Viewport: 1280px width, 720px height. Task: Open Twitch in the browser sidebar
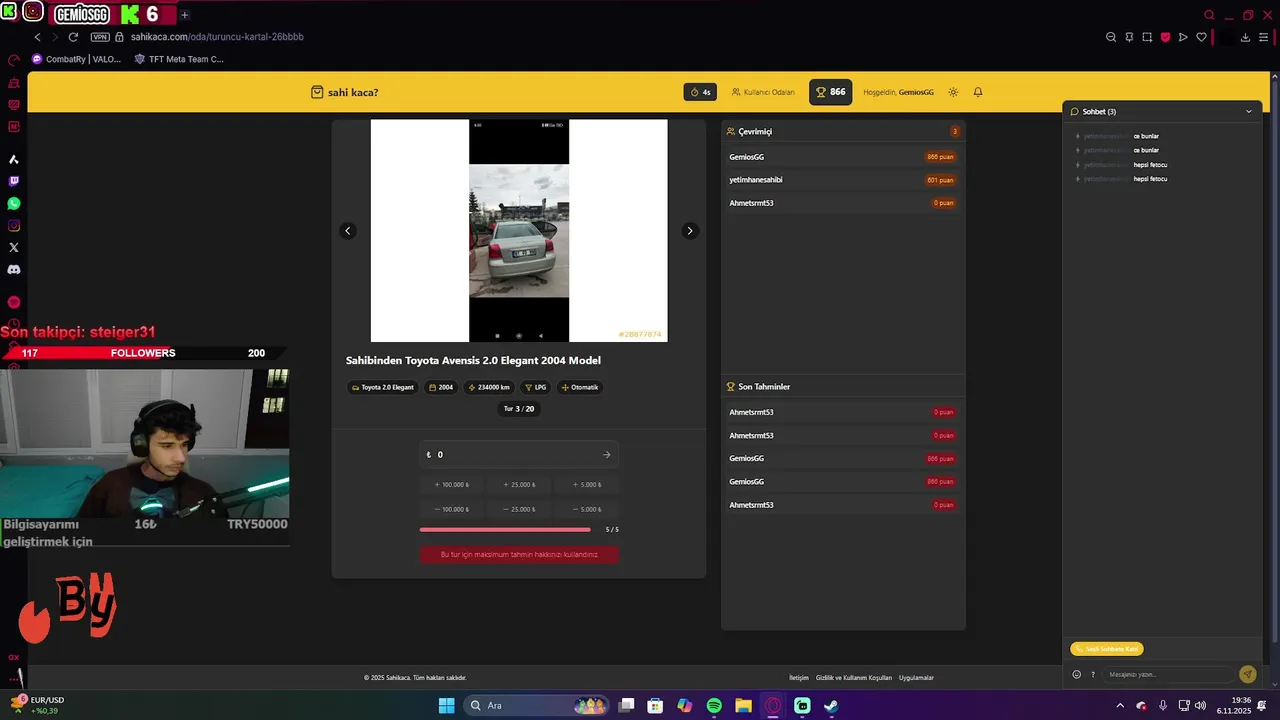click(14, 181)
